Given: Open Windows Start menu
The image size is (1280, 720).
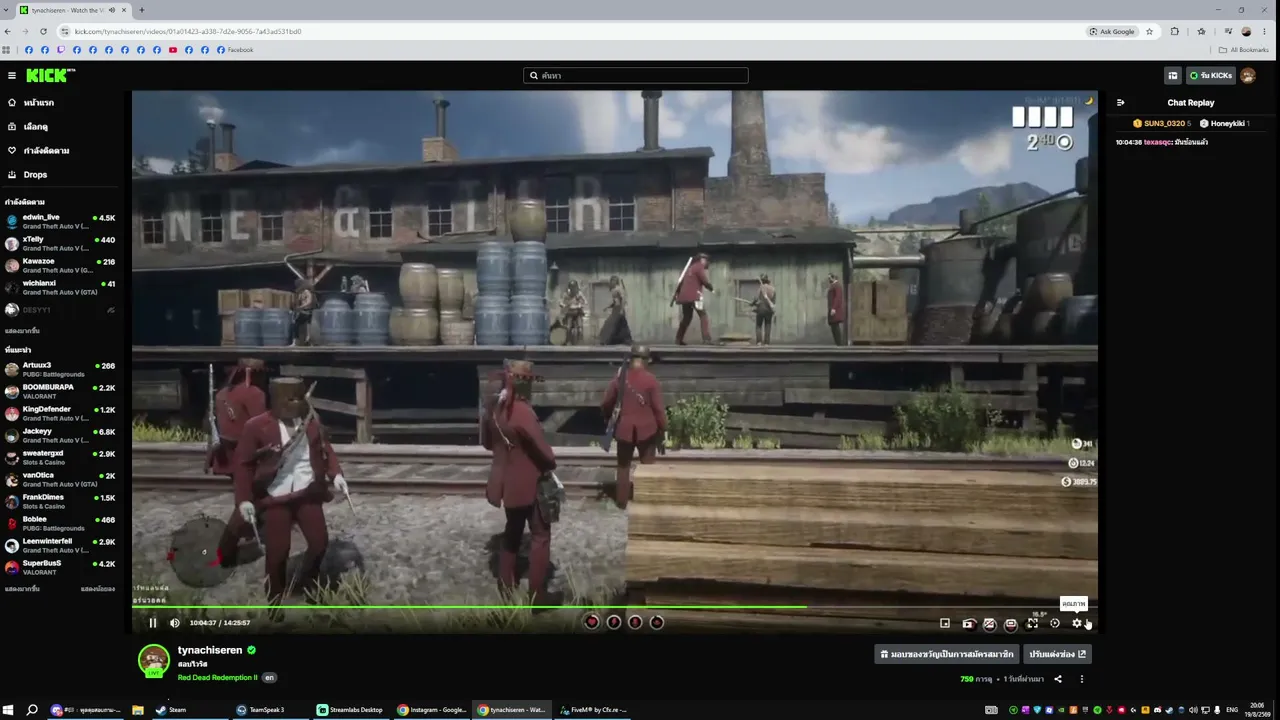Looking at the screenshot, I should (x=8, y=710).
